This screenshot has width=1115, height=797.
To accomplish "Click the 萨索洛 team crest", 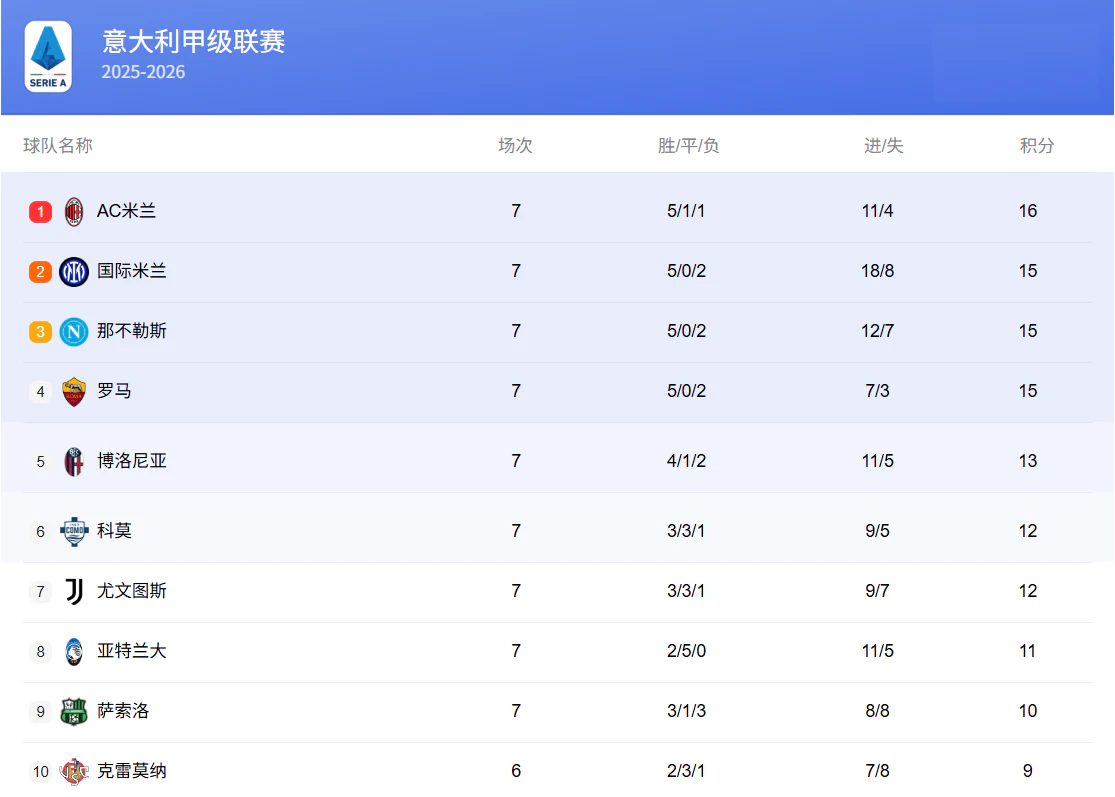I will click(74, 711).
